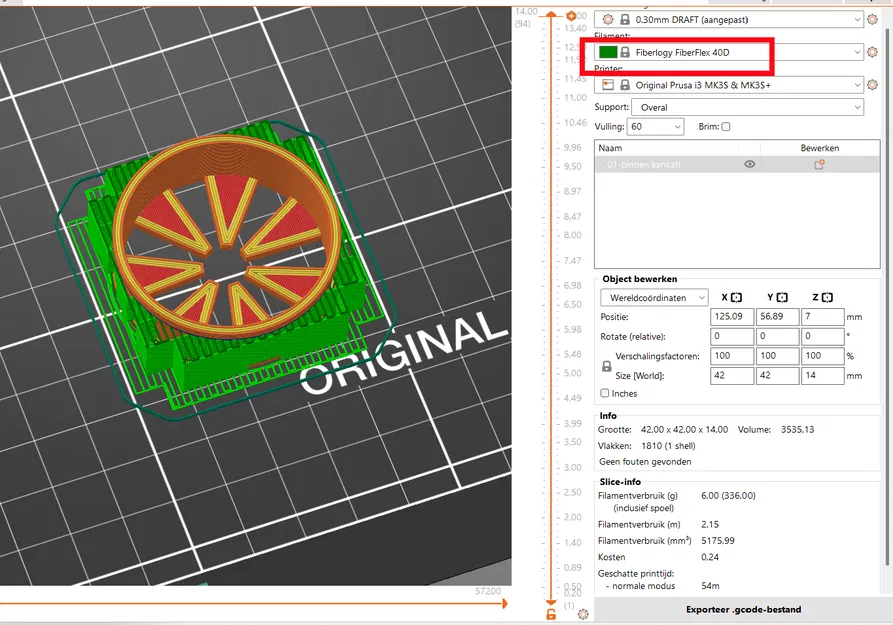Open the 0.30mm DRAFT print profile dropdown
This screenshot has width=893, height=625.
click(729, 19)
